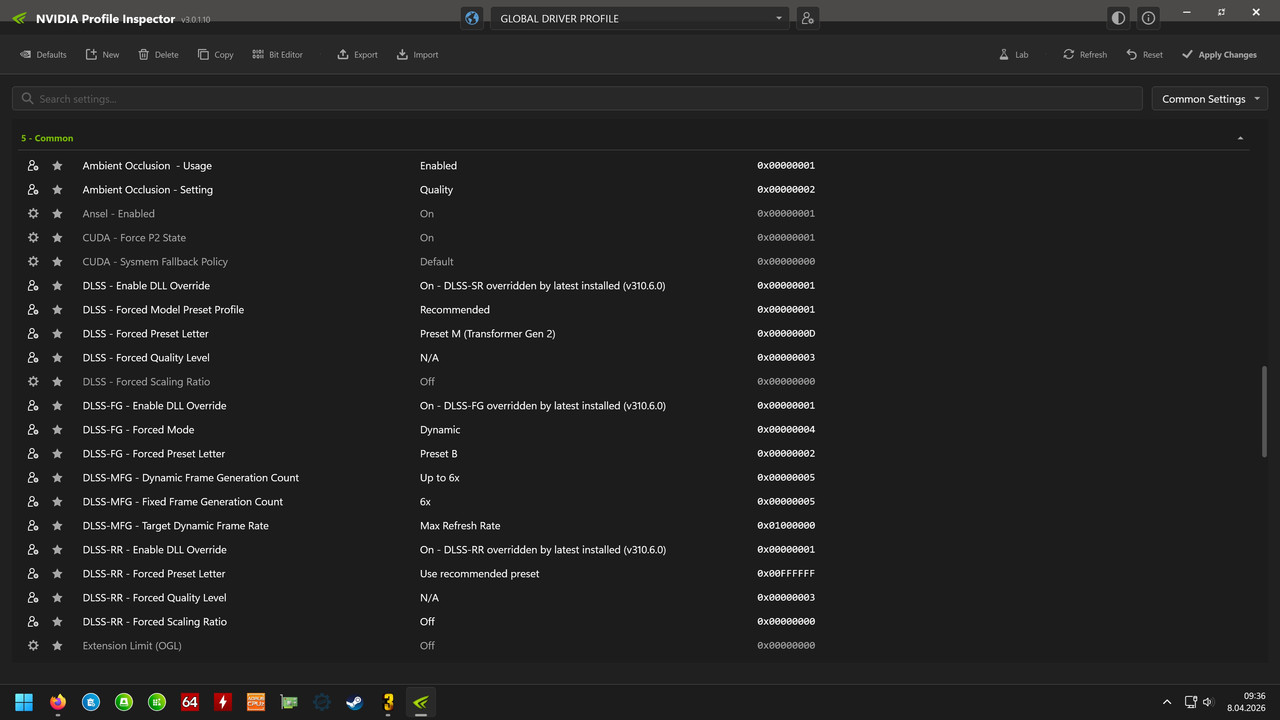
Task: Toggle favorite star for Ambient Occlusion - Usage
Action: (57, 166)
